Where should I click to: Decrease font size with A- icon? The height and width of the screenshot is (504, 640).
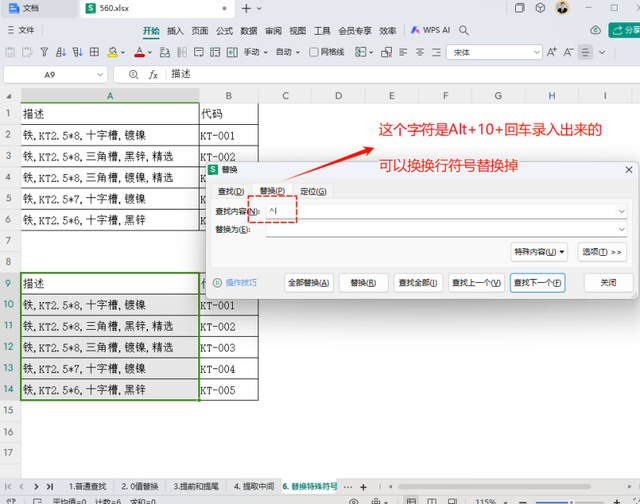point(568,52)
